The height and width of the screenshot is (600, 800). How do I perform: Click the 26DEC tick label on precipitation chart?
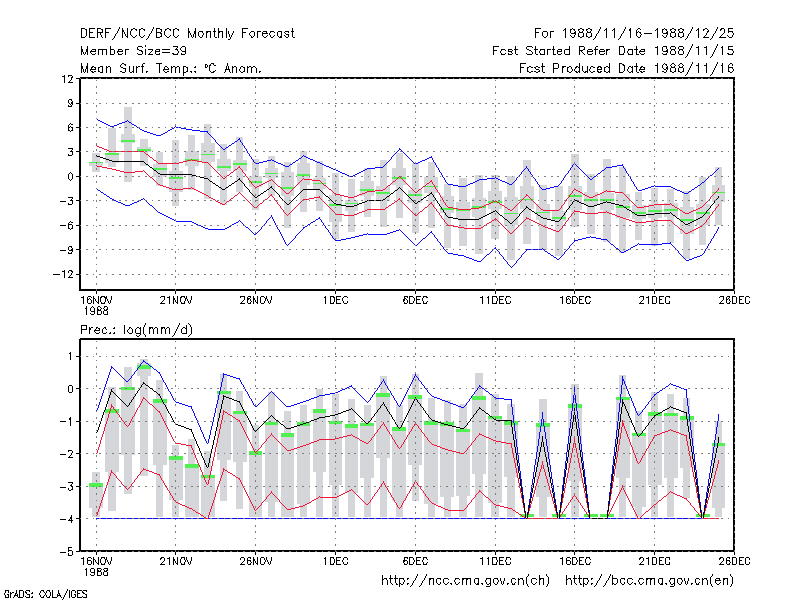pos(734,561)
